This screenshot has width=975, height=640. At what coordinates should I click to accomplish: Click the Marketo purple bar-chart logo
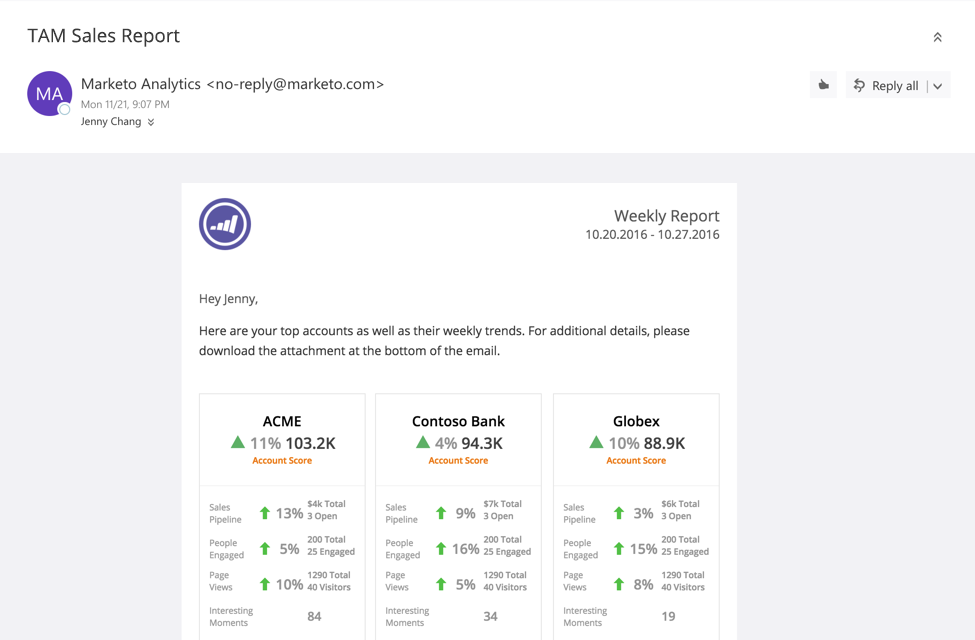[x=224, y=224]
